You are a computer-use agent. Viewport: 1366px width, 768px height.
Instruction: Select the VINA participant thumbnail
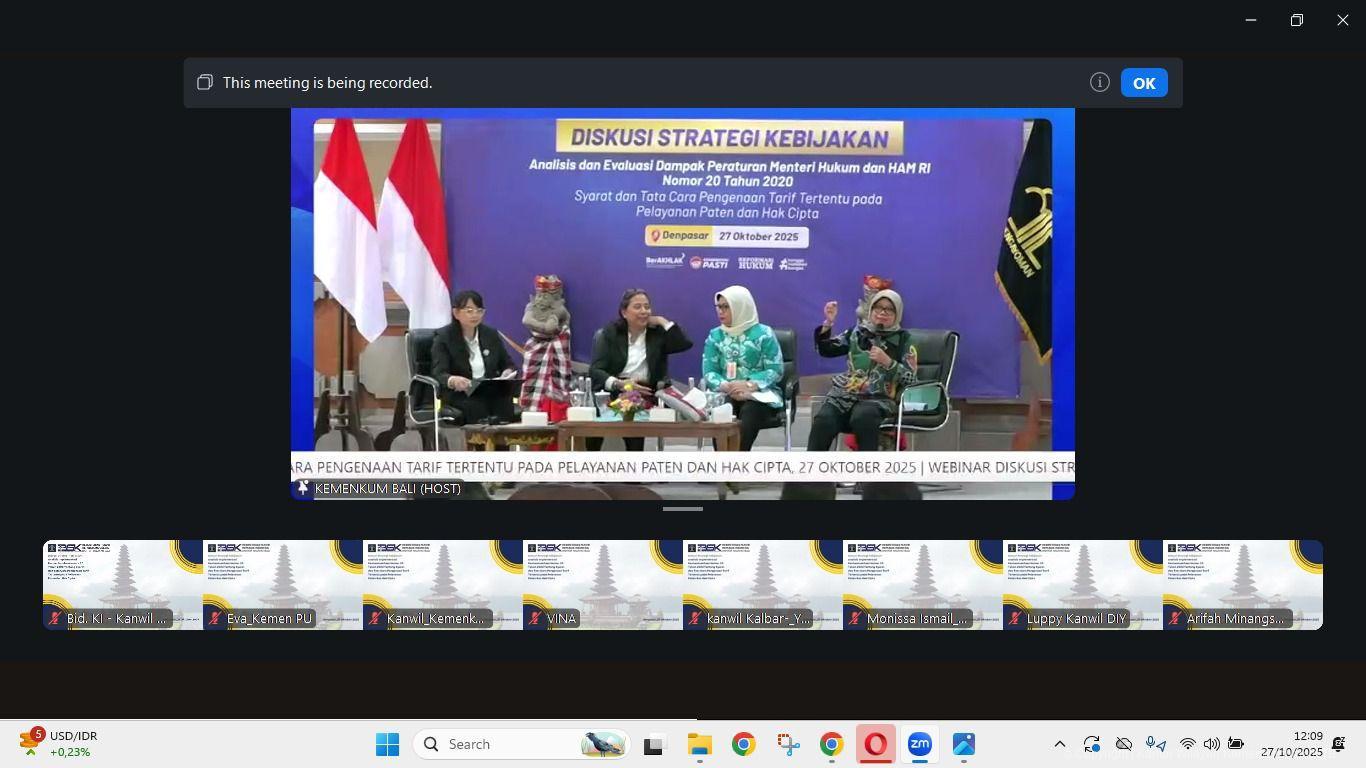(x=602, y=584)
